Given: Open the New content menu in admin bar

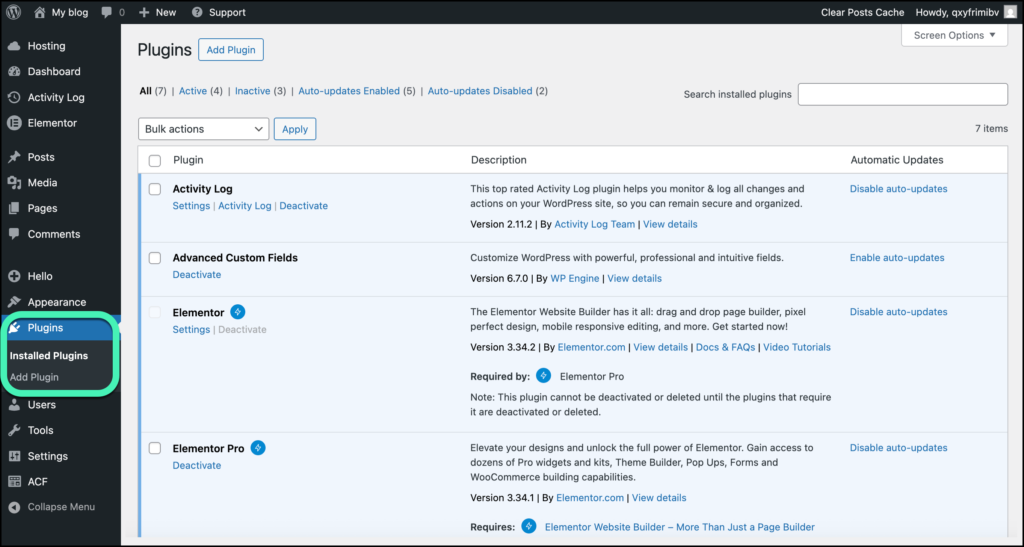Looking at the screenshot, I should [157, 12].
